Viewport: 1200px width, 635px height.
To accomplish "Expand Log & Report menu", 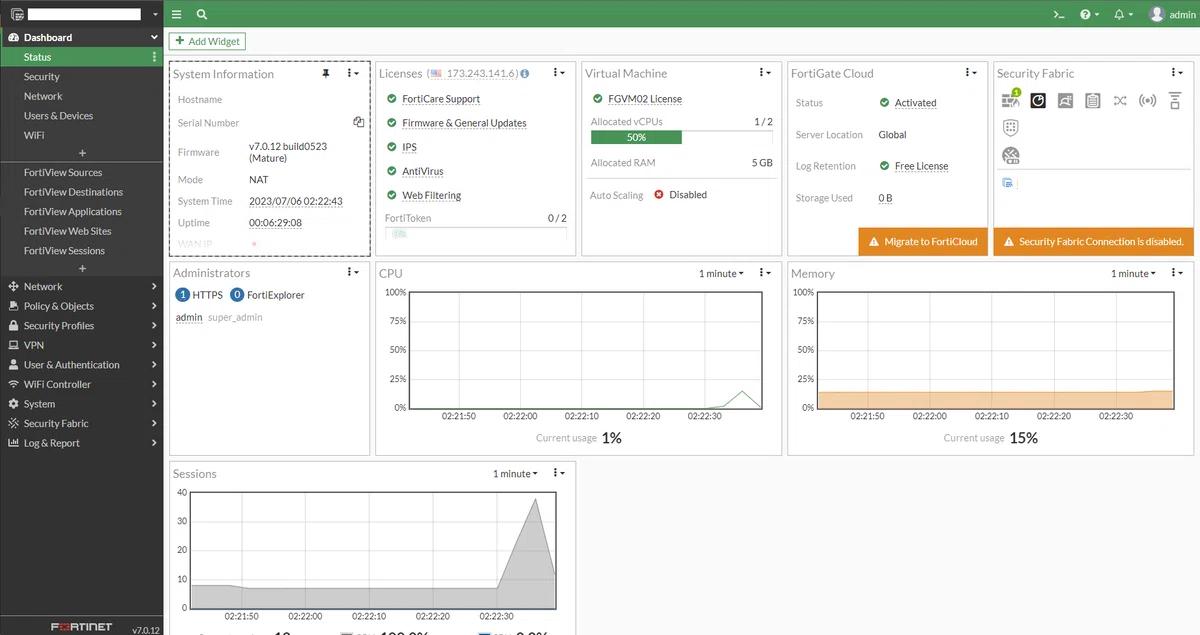I will point(81,443).
